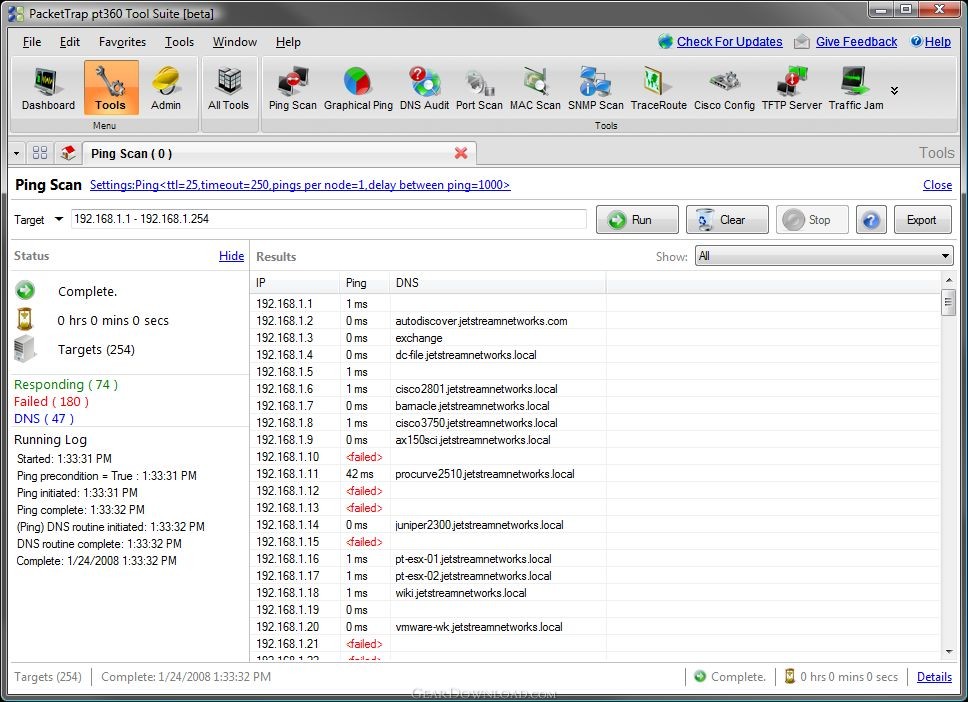Screen dimensions: 968x702
Task: Open the Admin section
Action: (165, 89)
